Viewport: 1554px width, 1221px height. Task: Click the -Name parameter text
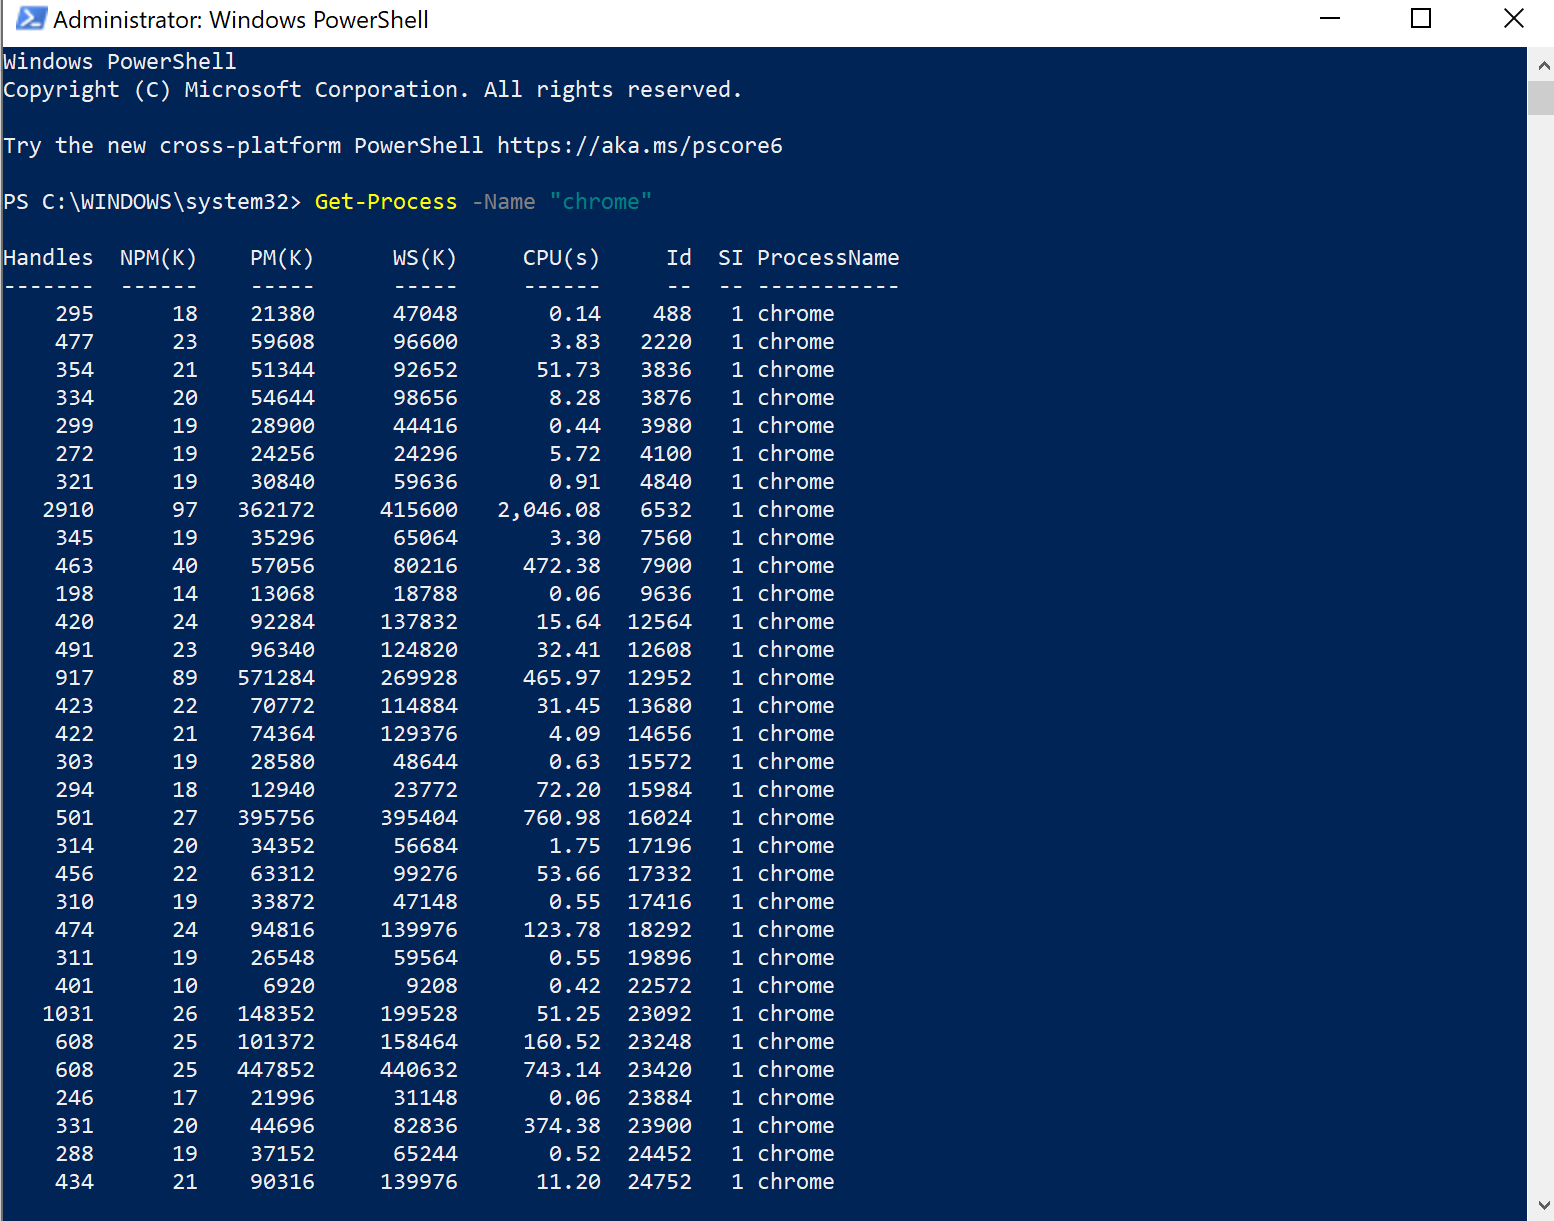(x=504, y=202)
